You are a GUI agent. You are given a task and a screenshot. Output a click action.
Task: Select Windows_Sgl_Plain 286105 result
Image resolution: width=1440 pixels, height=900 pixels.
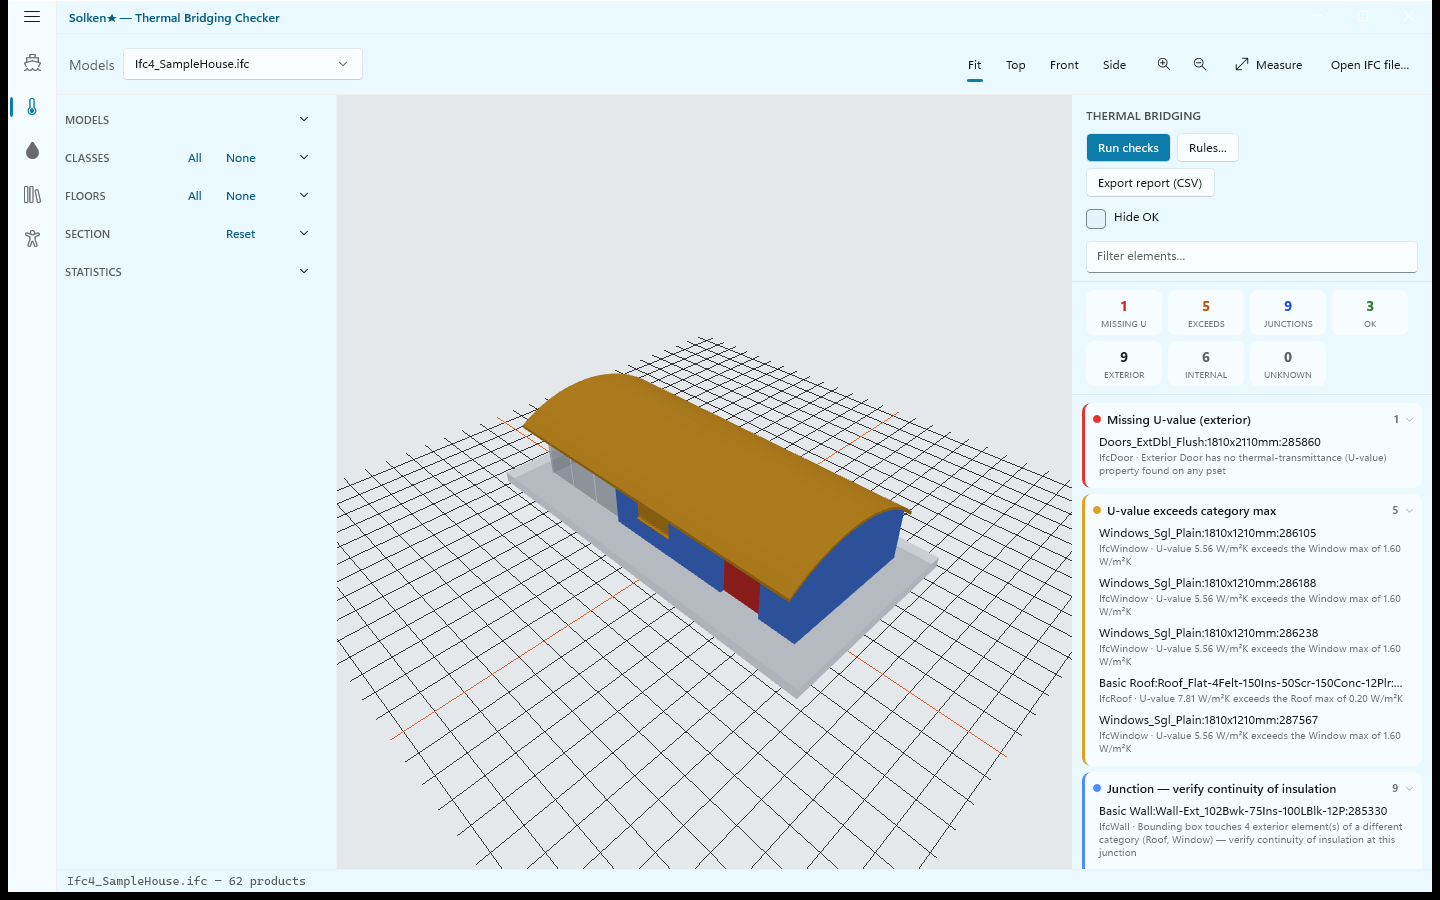pos(1253,546)
